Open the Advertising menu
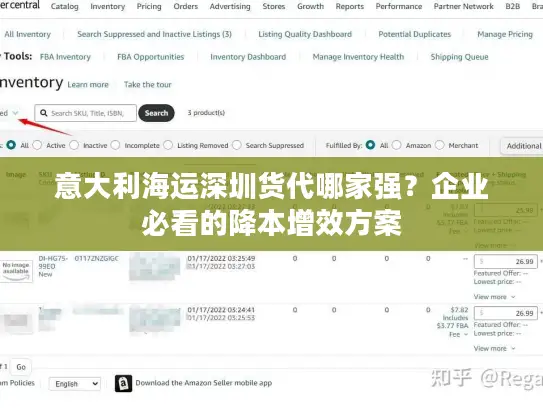This screenshot has width=543, height=408. pos(230,6)
